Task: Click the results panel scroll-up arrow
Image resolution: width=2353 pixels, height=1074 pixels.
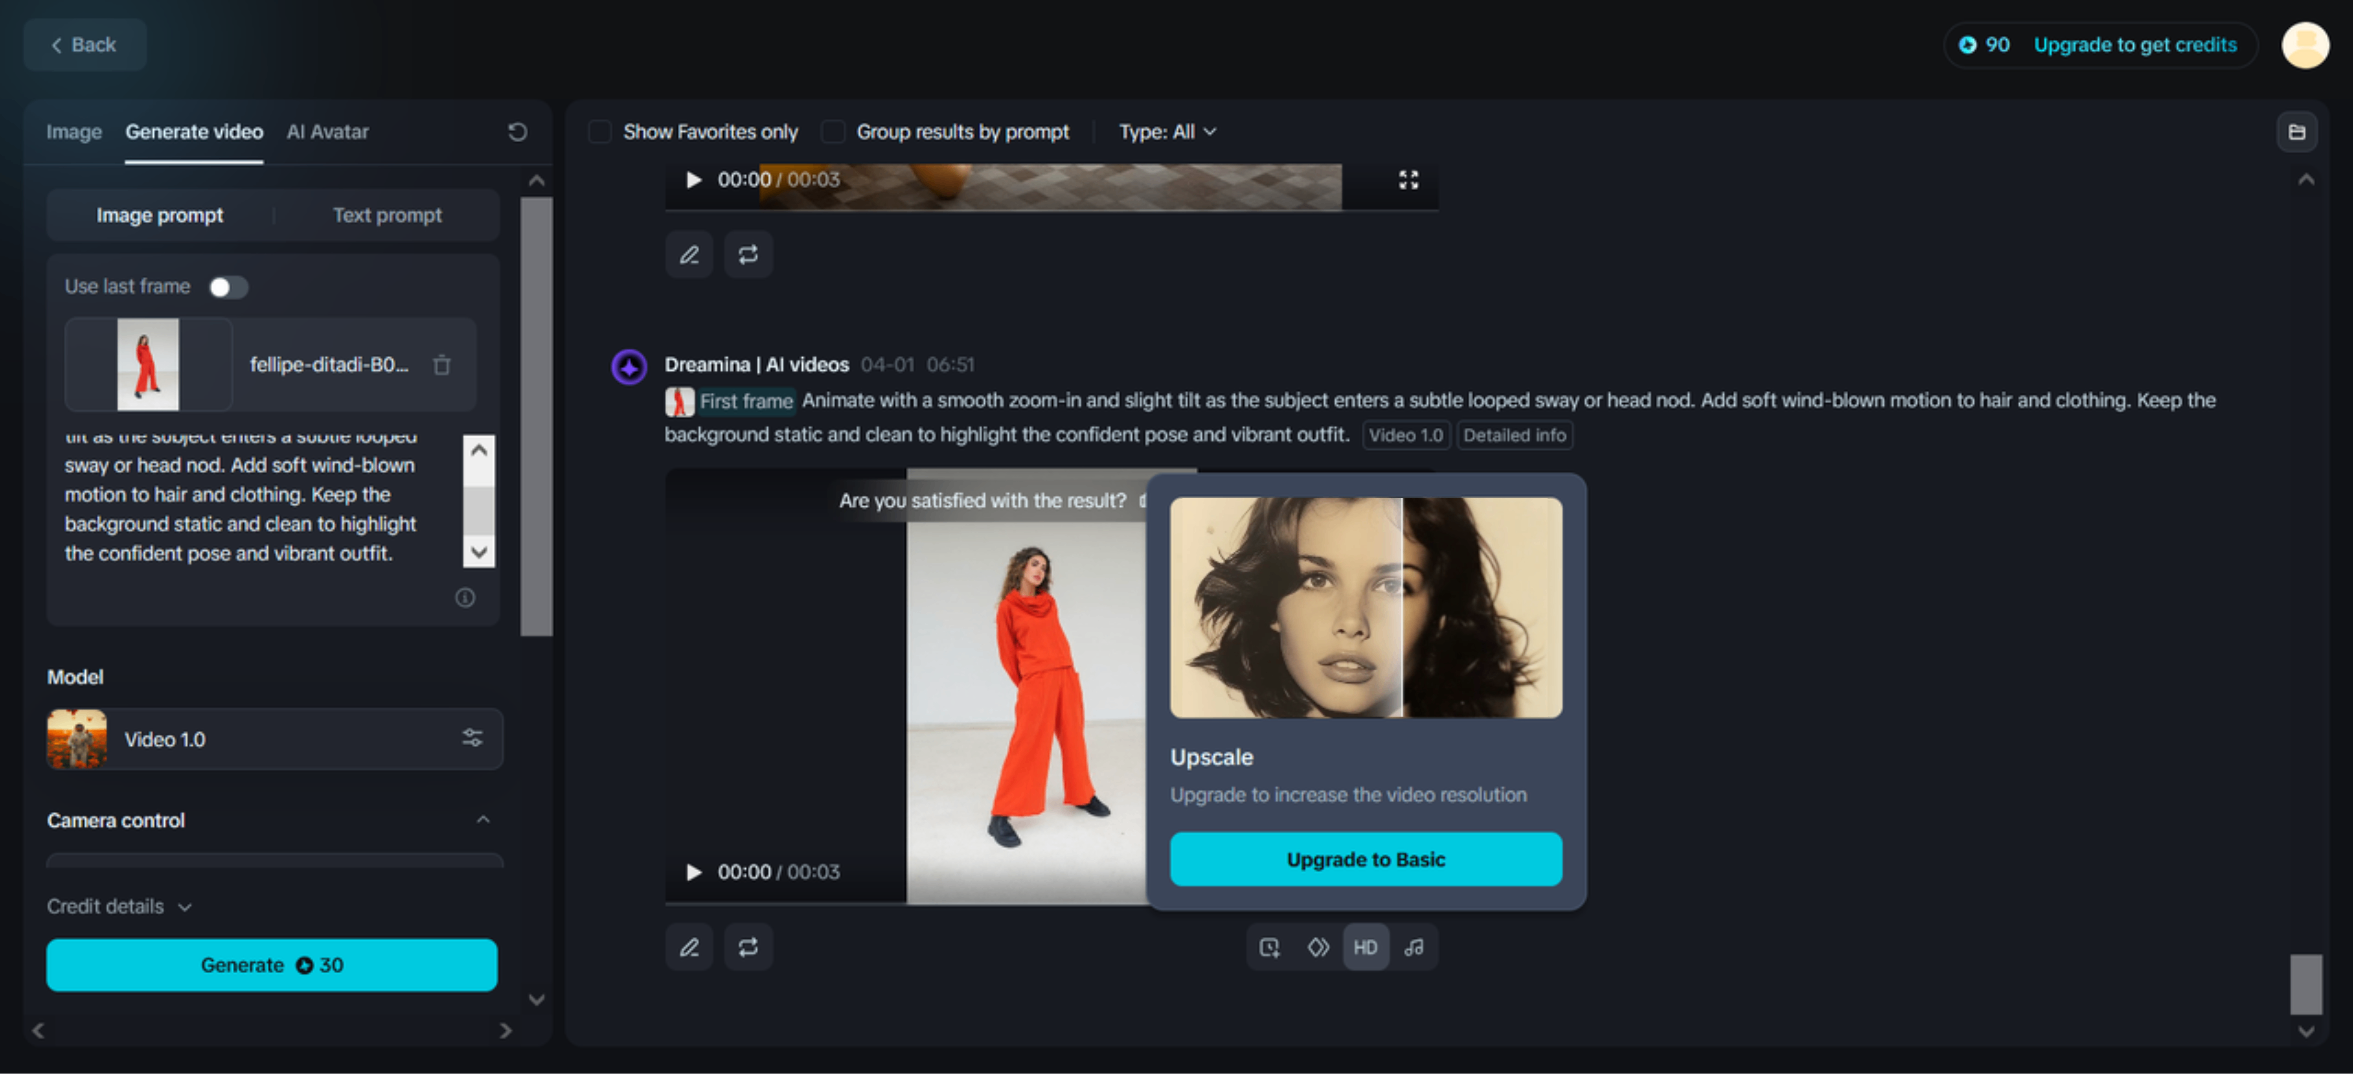Action: (2306, 180)
